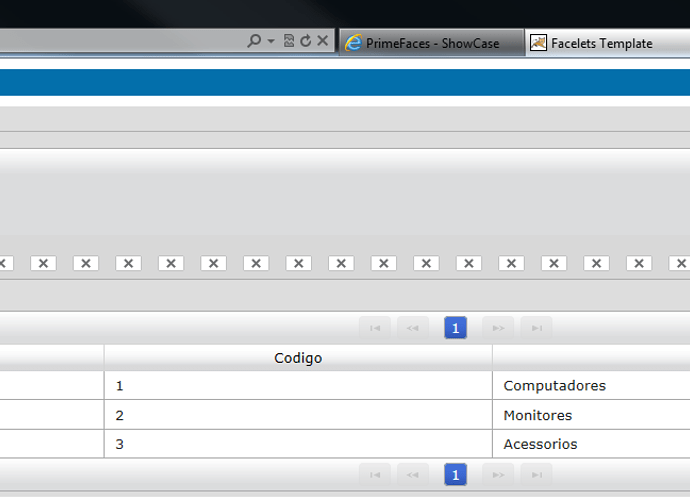Click the Monitores table cell
Screen dimensions: 690x500
click(591, 415)
